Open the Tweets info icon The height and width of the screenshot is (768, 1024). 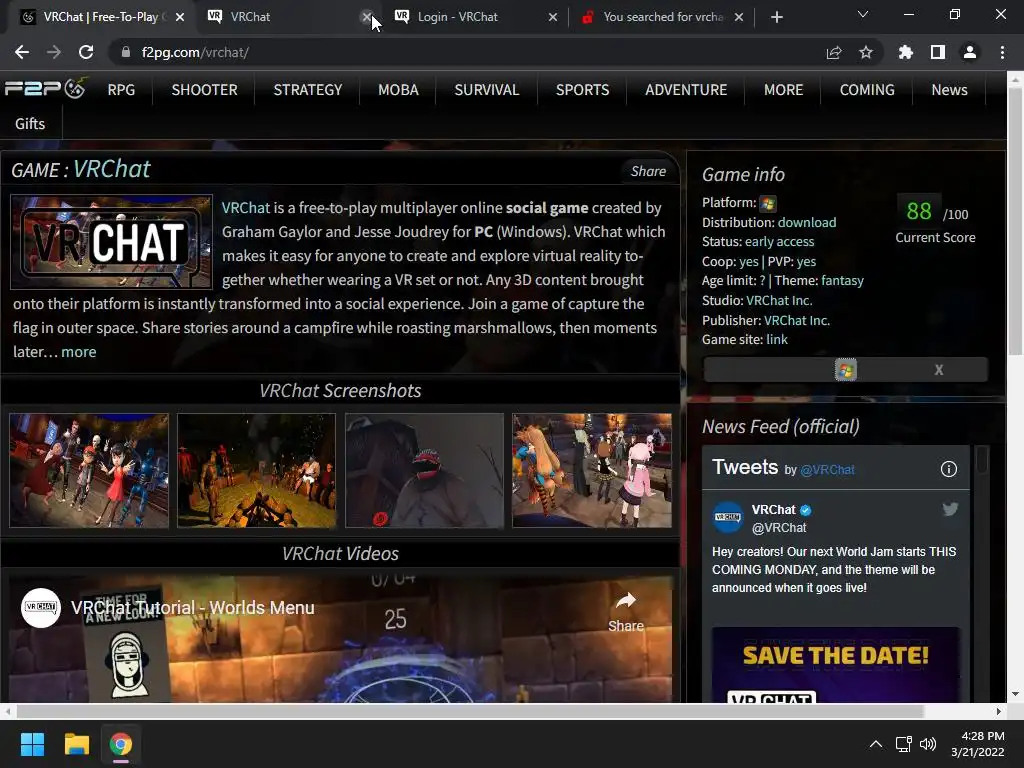coord(949,469)
